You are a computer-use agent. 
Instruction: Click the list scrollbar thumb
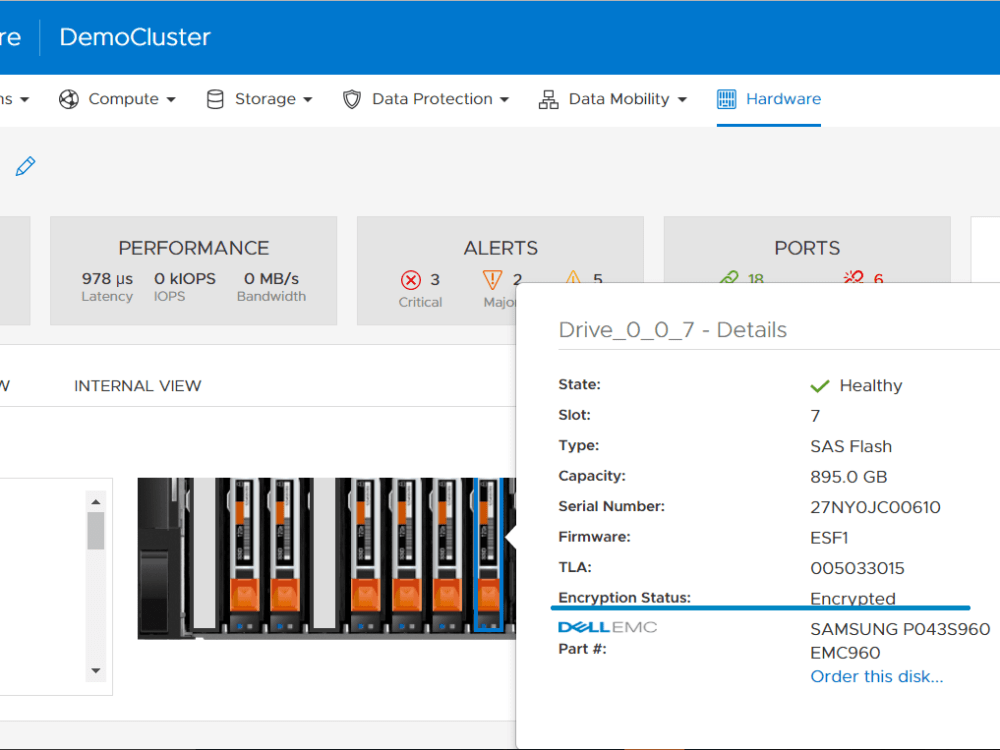click(x=96, y=530)
